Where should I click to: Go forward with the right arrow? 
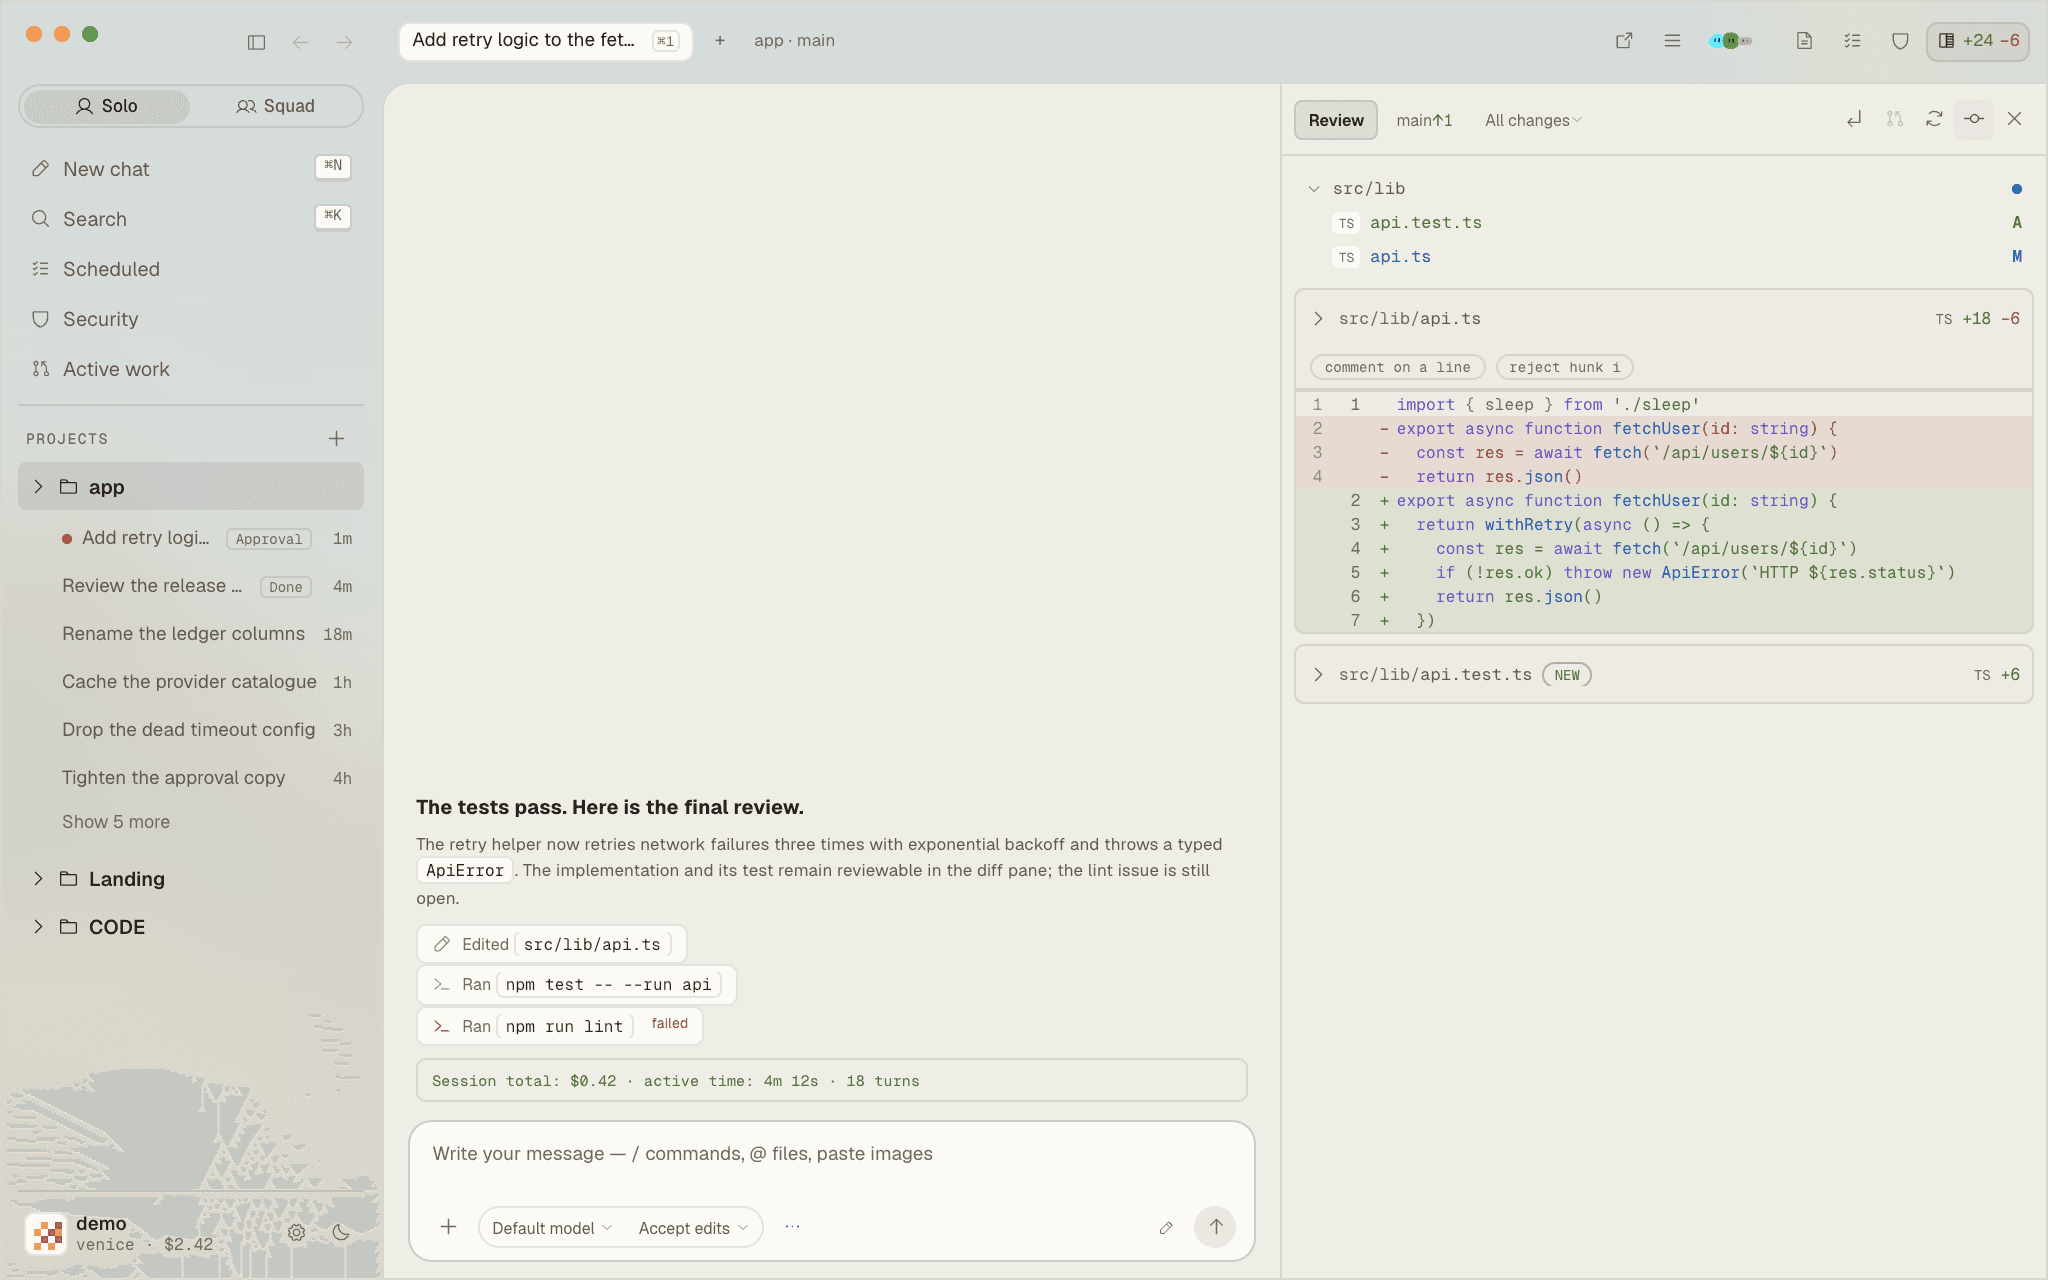(x=344, y=42)
